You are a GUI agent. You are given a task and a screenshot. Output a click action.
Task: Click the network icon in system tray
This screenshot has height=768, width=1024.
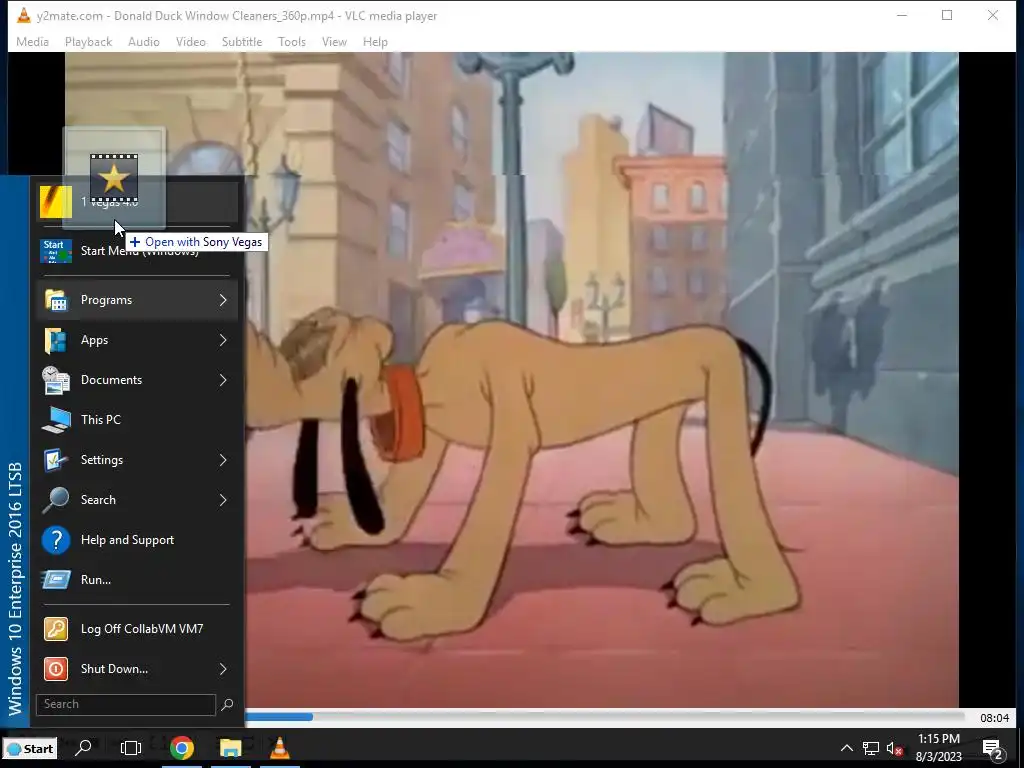(x=871, y=748)
